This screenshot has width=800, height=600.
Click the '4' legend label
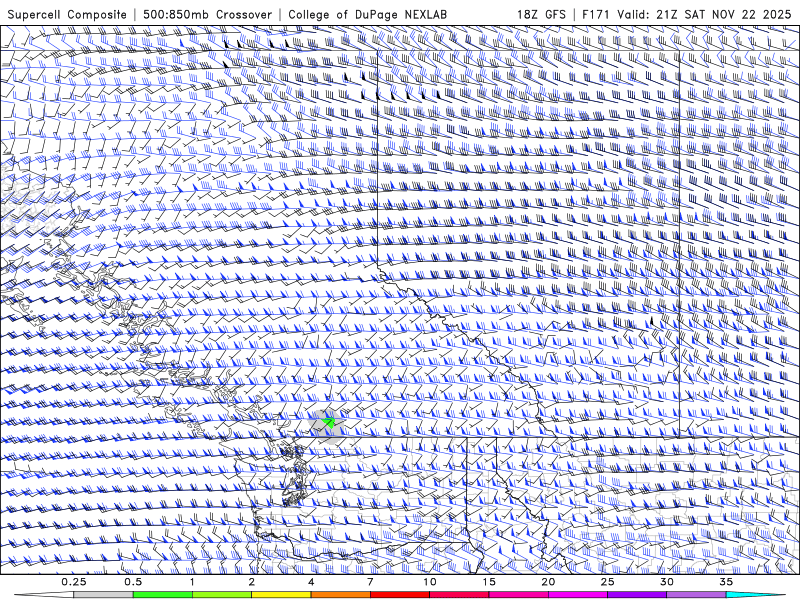coord(311,582)
